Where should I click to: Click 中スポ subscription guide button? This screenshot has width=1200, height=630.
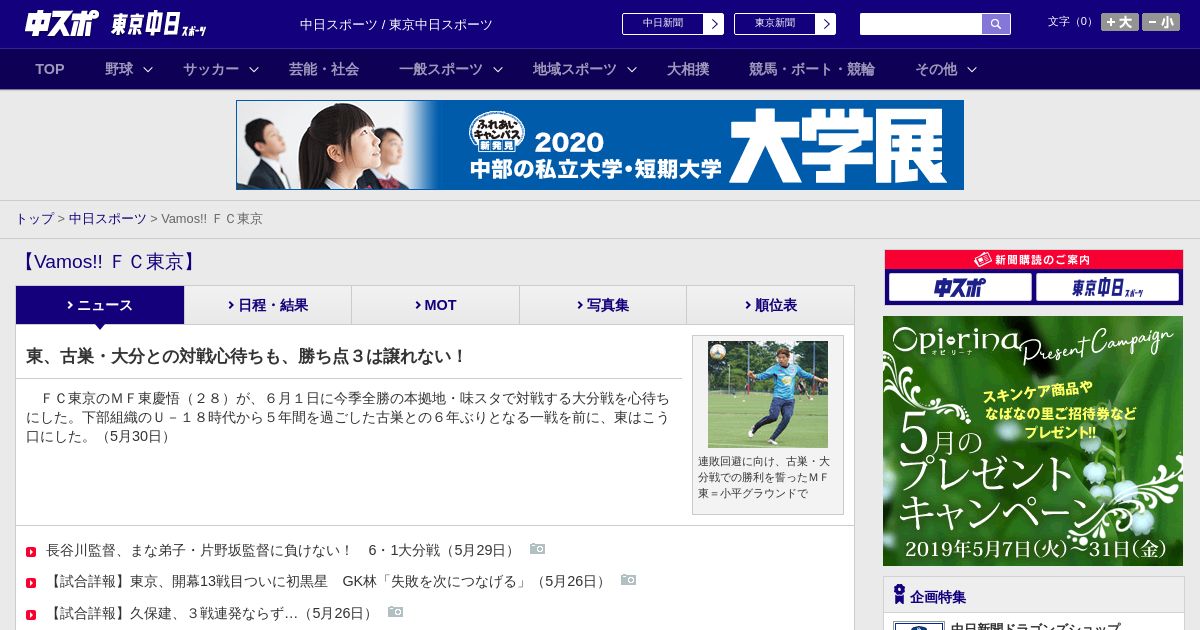point(960,288)
